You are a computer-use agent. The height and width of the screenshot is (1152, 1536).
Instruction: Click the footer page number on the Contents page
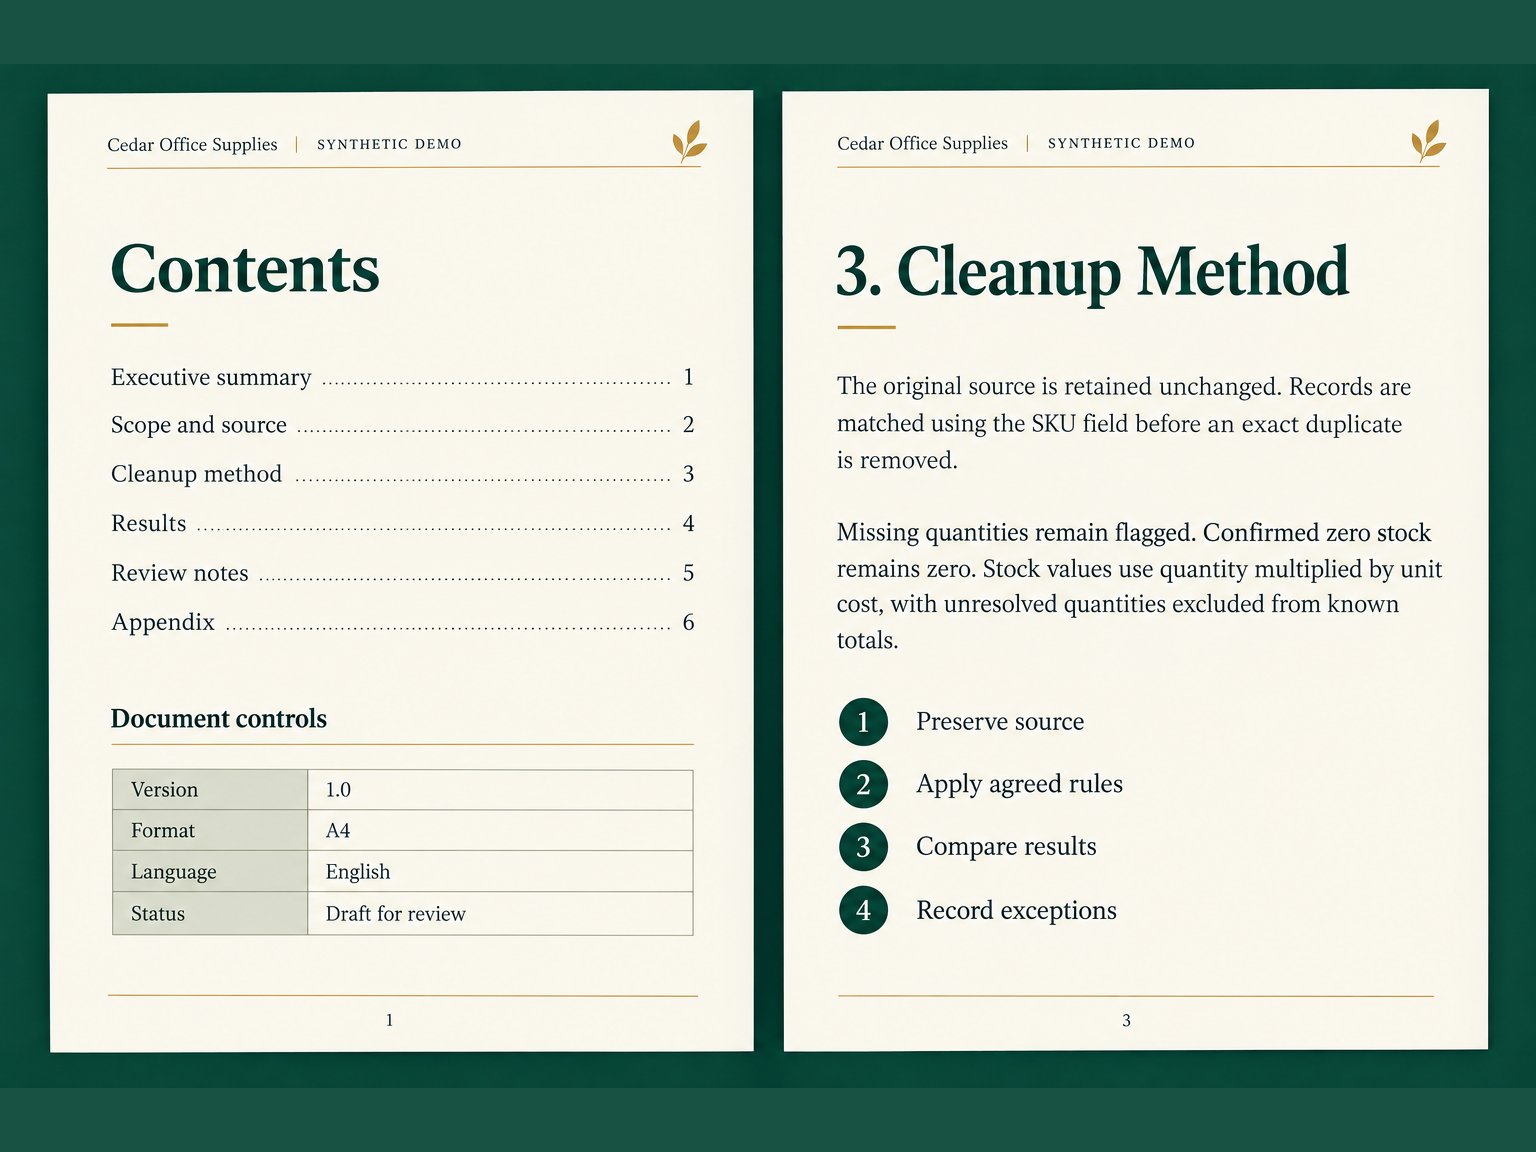389,1020
